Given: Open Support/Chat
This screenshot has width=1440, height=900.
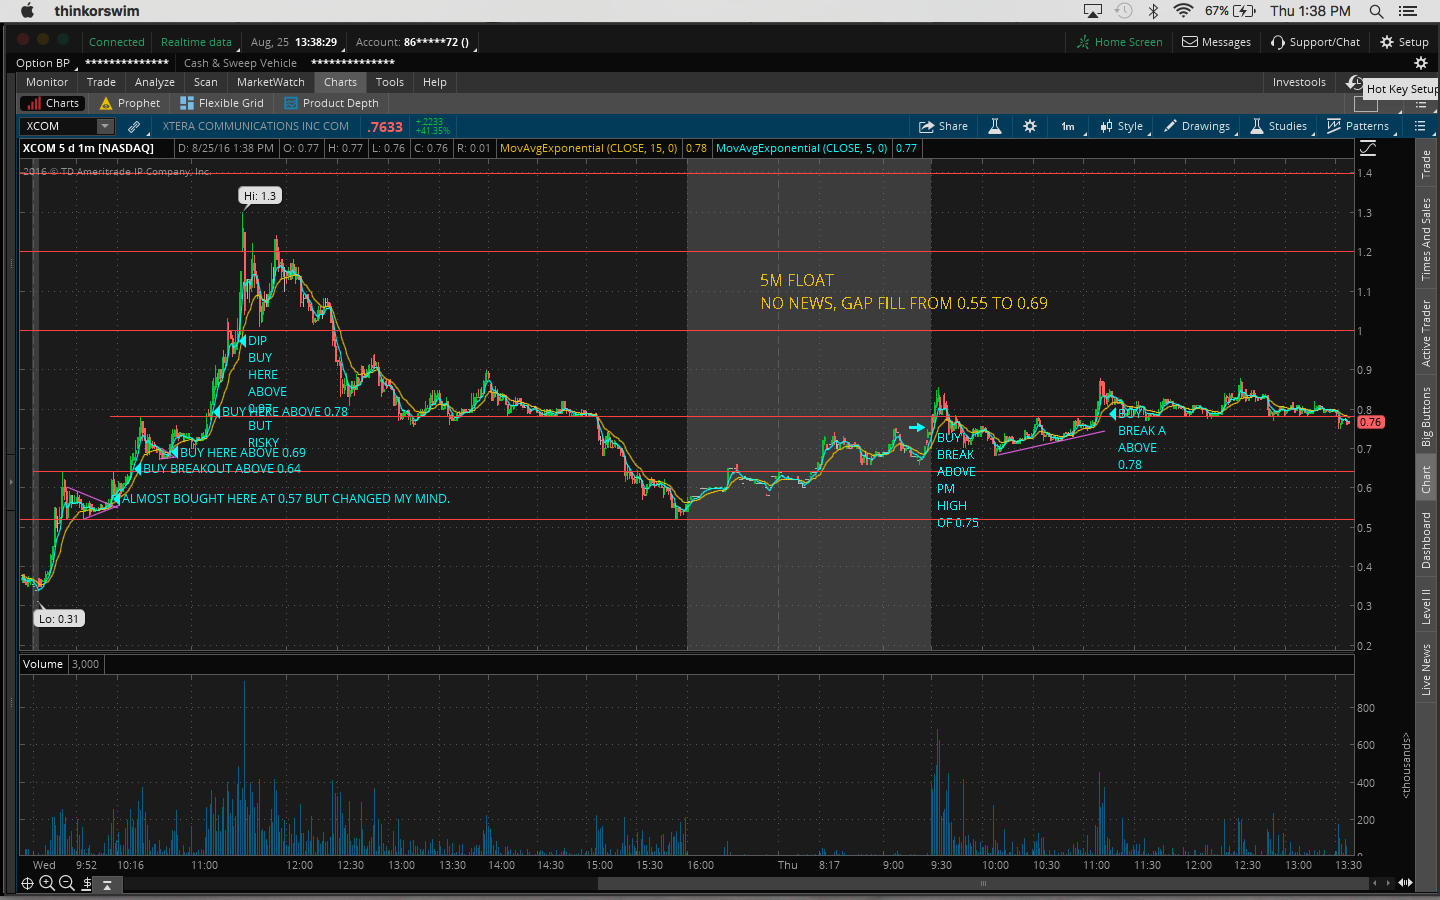Looking at the screenshot, I should (x=1315, y=42).
